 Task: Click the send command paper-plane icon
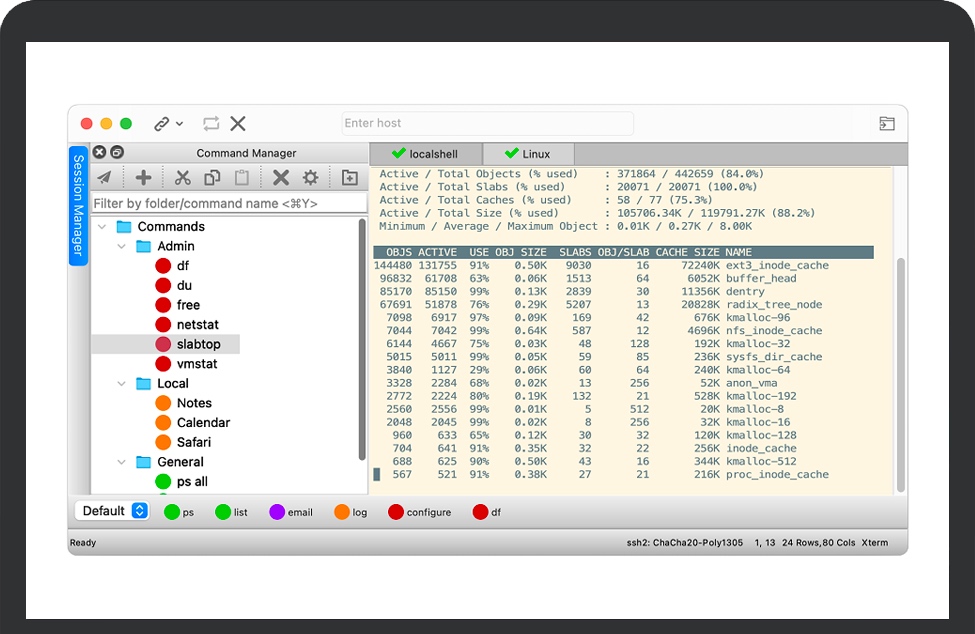point(104,178)
